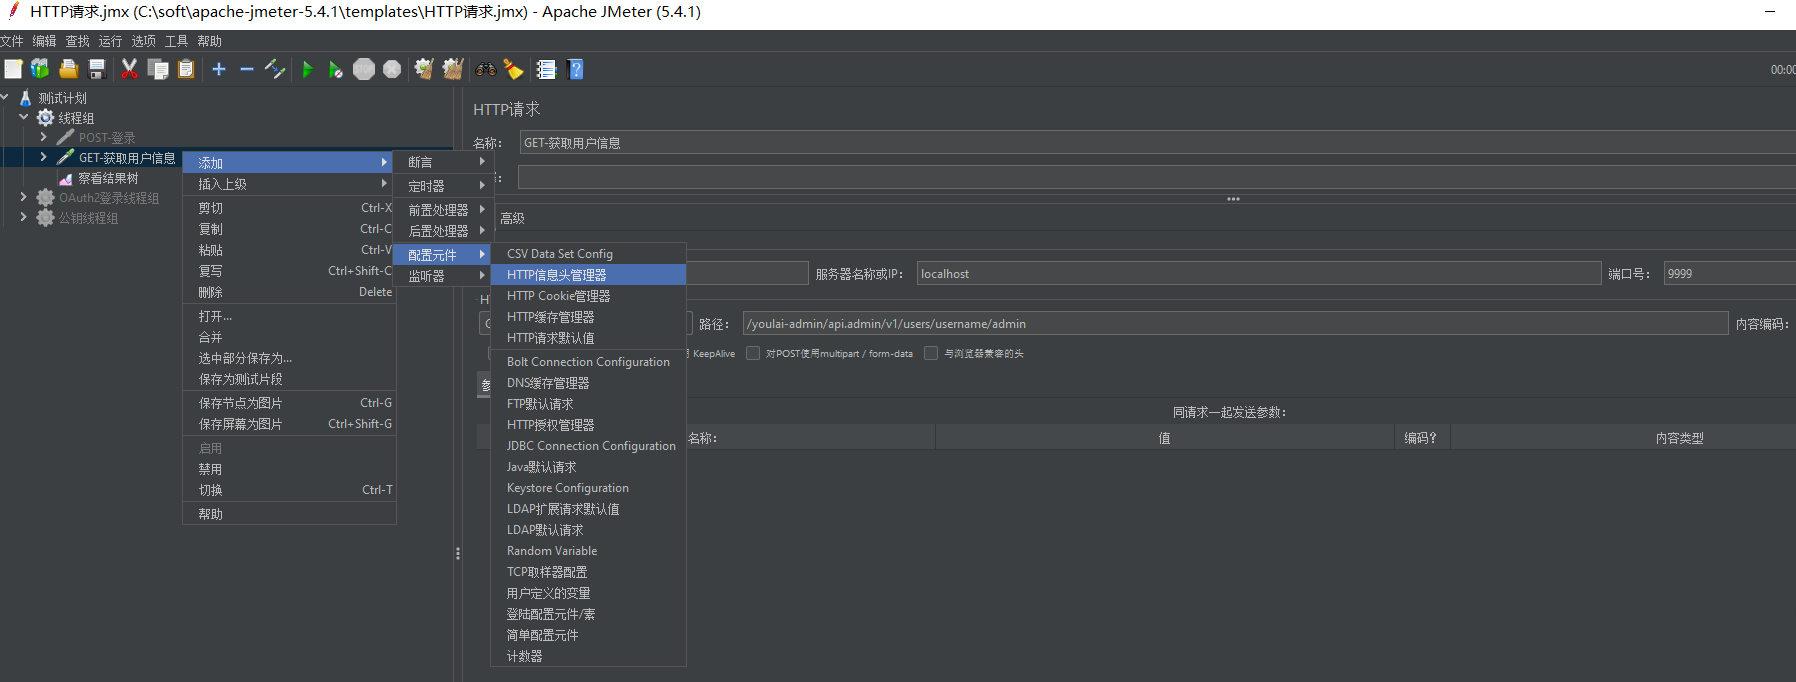Click the 测试计划 flask icon in tree

click(x=26, y=98)
